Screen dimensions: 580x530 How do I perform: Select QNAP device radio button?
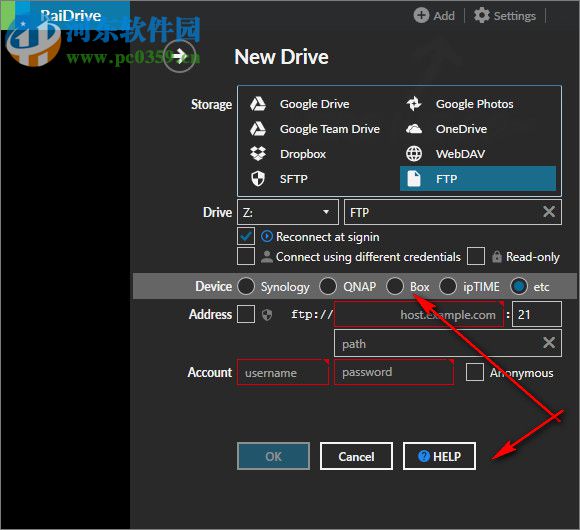(328, 286)
